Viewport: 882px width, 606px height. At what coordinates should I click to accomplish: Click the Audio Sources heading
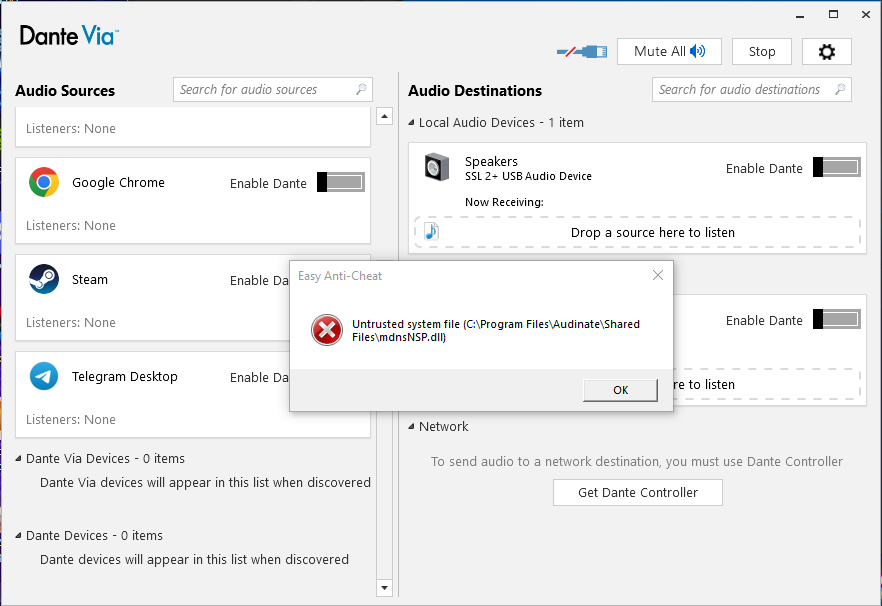65,91
